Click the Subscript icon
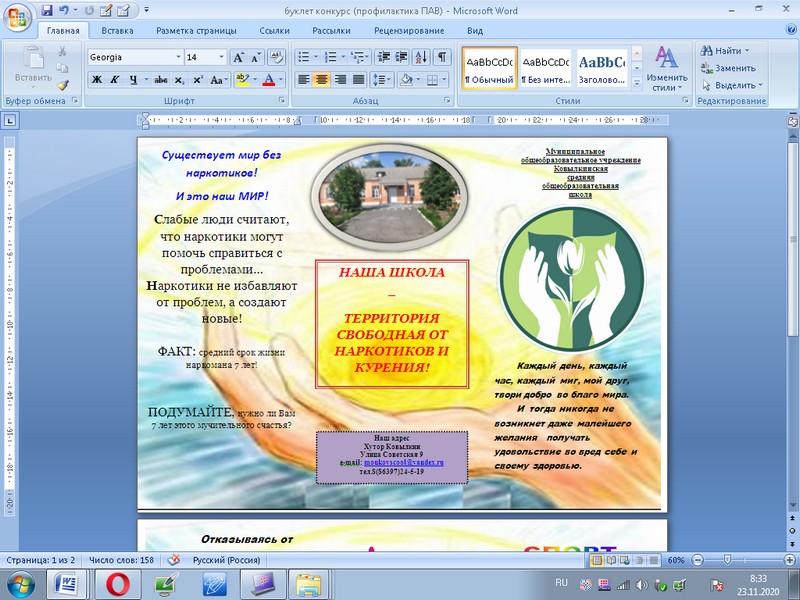This screenshot has height=600, width=800. pos(179,79)
